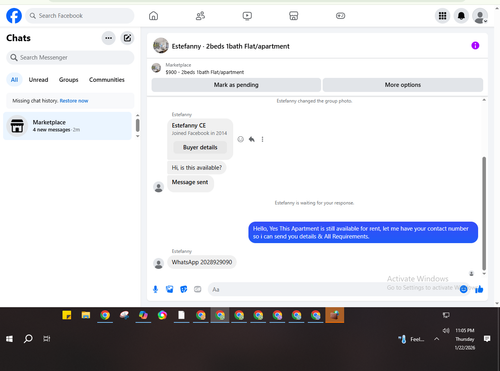This screenshot has height=371, width=500.
Task: Choose a GIF icon
Action: click(198, 289)
